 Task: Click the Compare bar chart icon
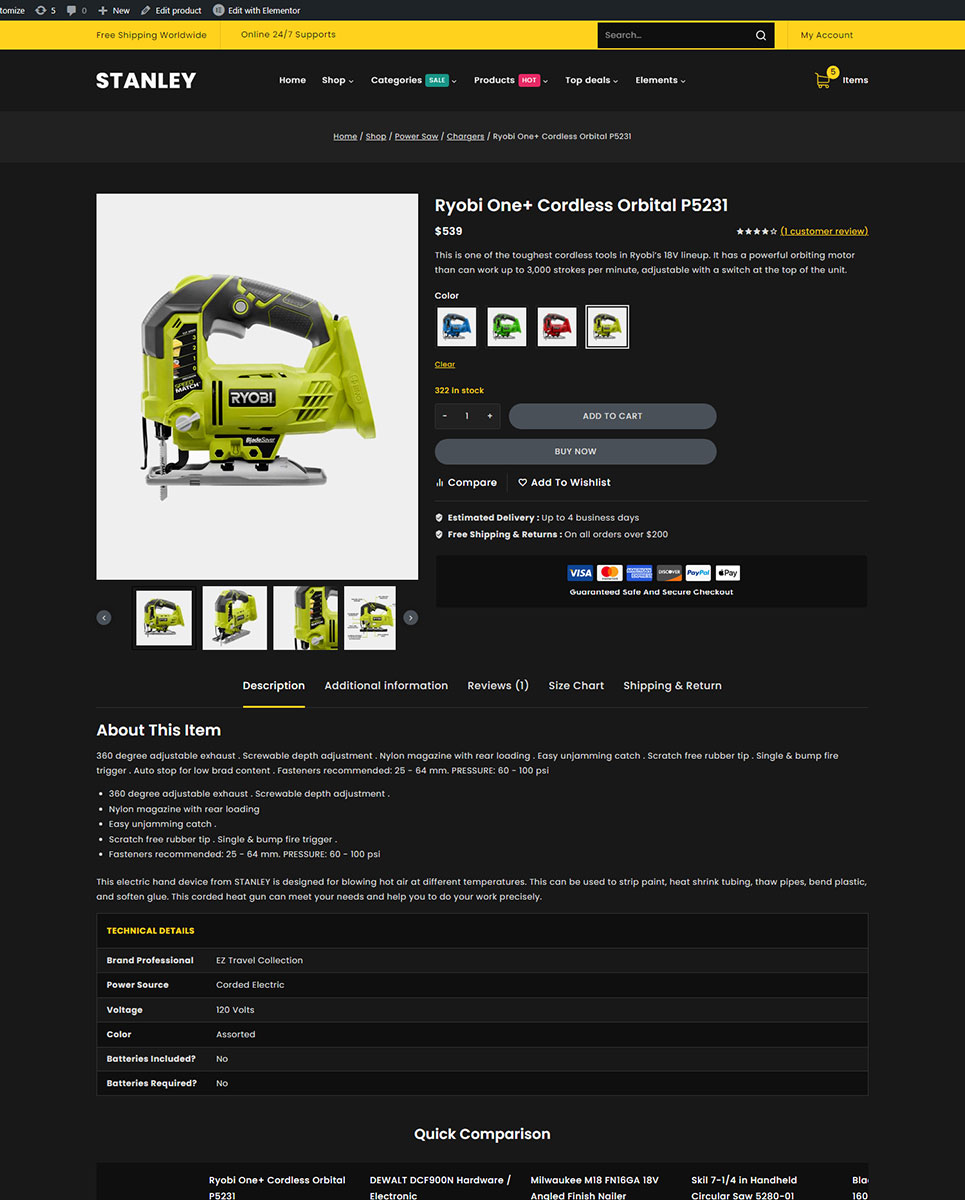click(440, 483)
